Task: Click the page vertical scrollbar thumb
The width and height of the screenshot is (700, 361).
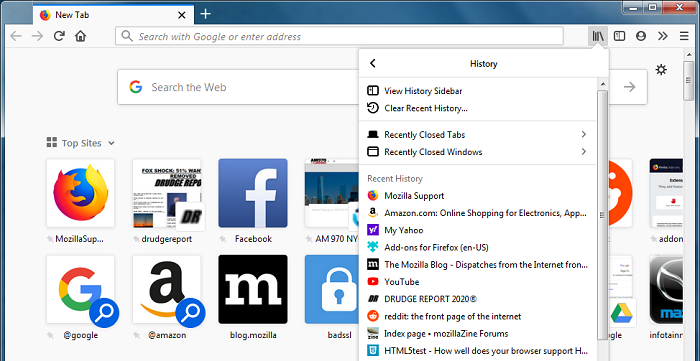Action: pyautogui.click(x=688, y=81)
